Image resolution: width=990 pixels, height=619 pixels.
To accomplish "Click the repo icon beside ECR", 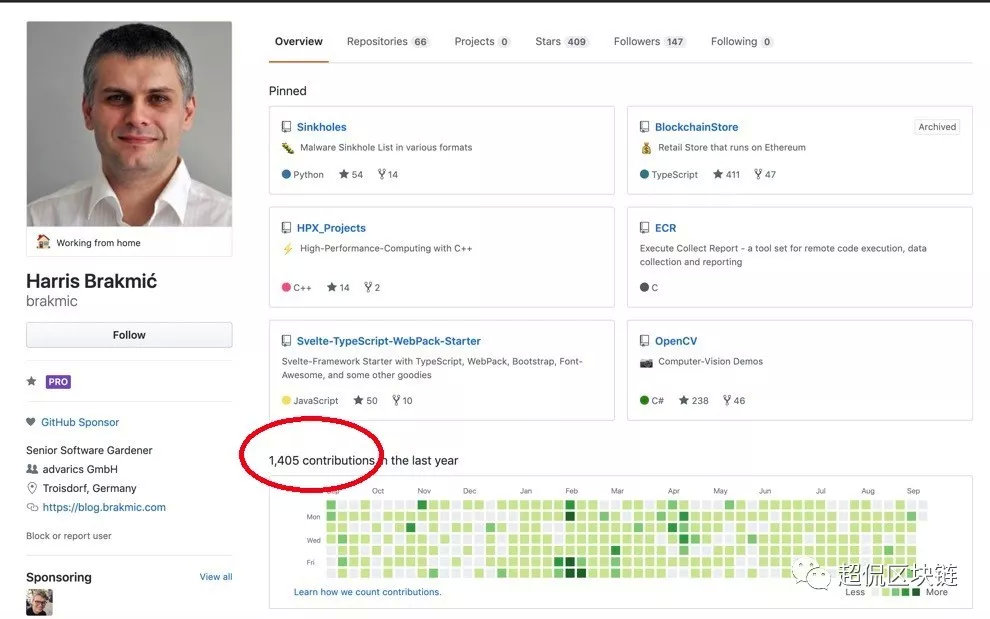I will 645,228.
